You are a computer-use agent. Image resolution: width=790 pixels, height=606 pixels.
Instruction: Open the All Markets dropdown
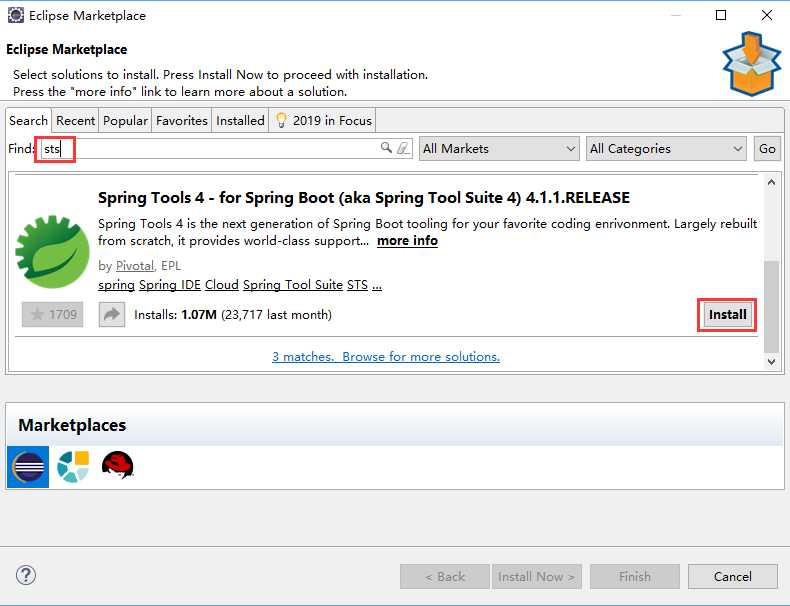(x=499, y=149)
